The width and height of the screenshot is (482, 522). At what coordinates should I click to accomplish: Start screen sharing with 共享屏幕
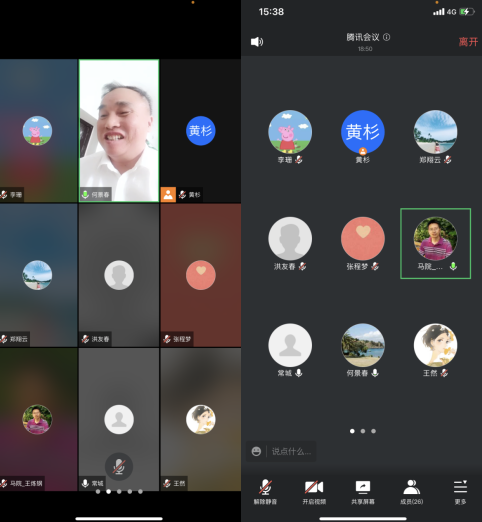point(363,492)
